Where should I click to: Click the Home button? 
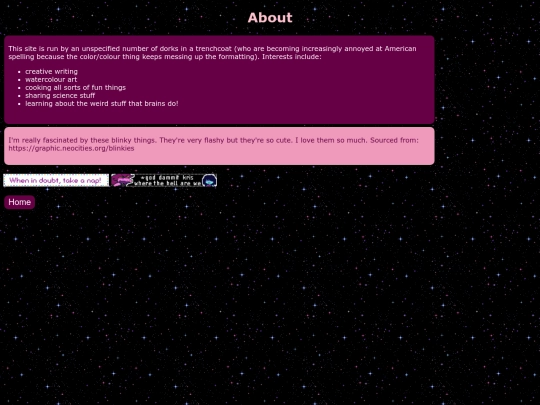click(20, 202)
